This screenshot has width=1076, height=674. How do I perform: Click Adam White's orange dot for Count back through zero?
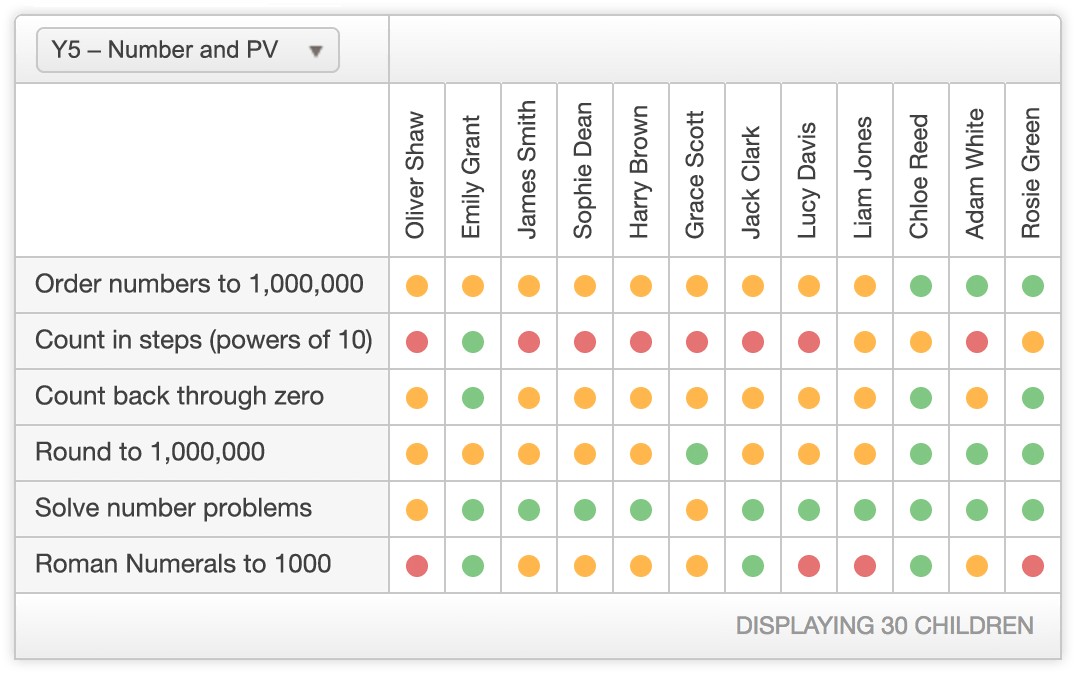pyautogui.click(x=977, y=397)
